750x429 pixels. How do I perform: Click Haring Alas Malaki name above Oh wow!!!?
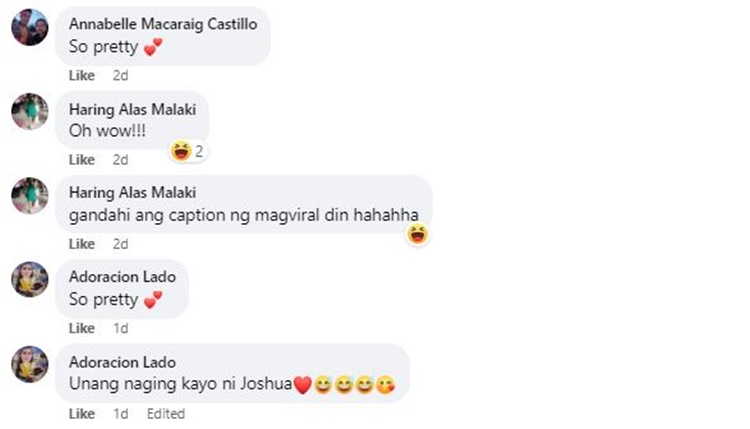[132, 109]
